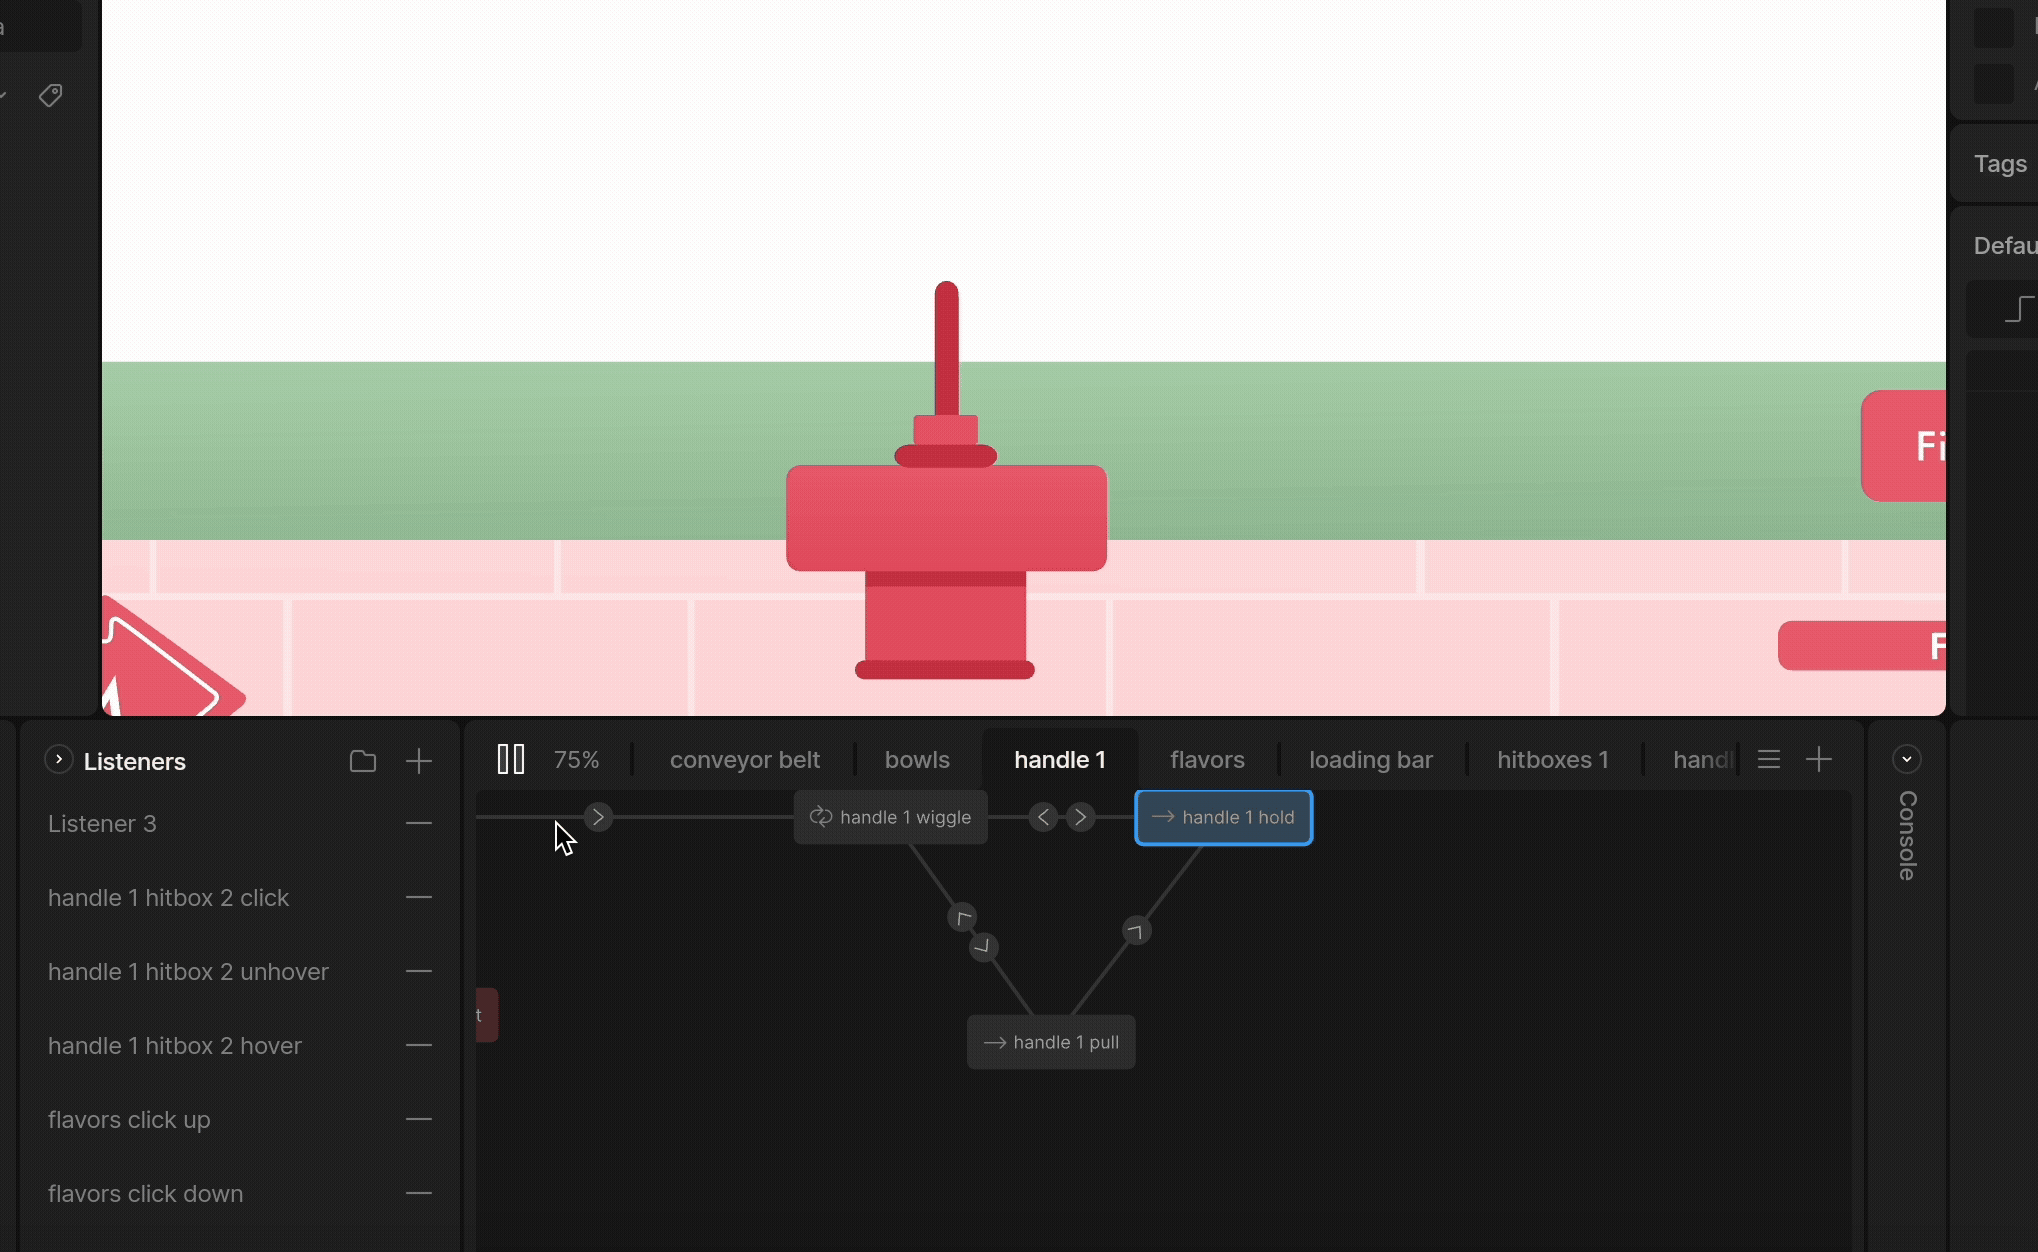
Task: Click the tag icon in left panel
Action: pyautogui.click(x=50, y=95)
